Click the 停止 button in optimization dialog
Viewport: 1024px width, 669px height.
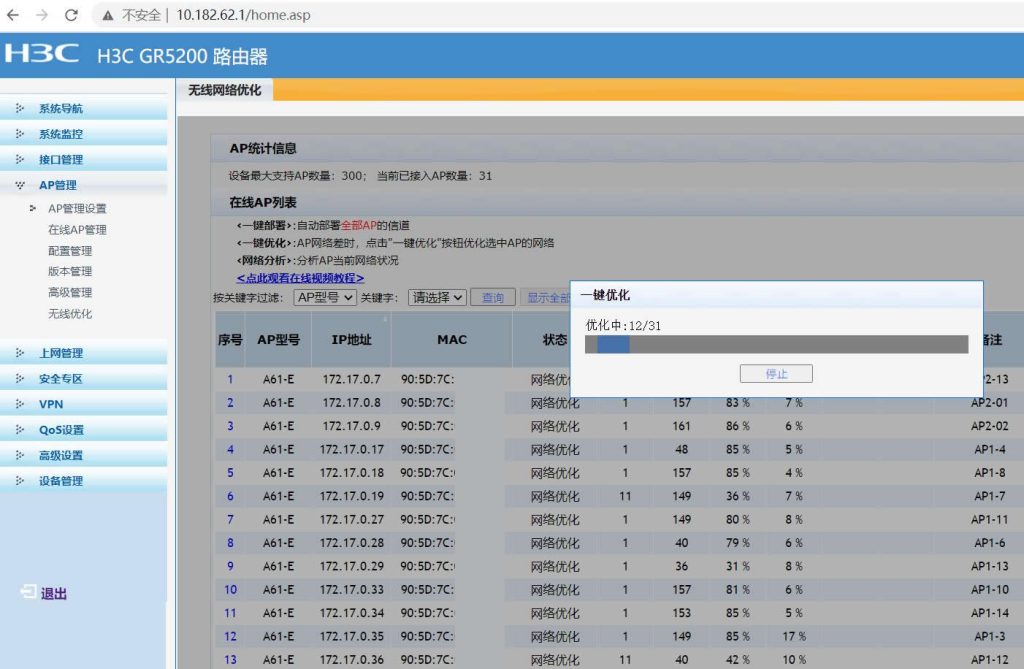coord(776,374)
